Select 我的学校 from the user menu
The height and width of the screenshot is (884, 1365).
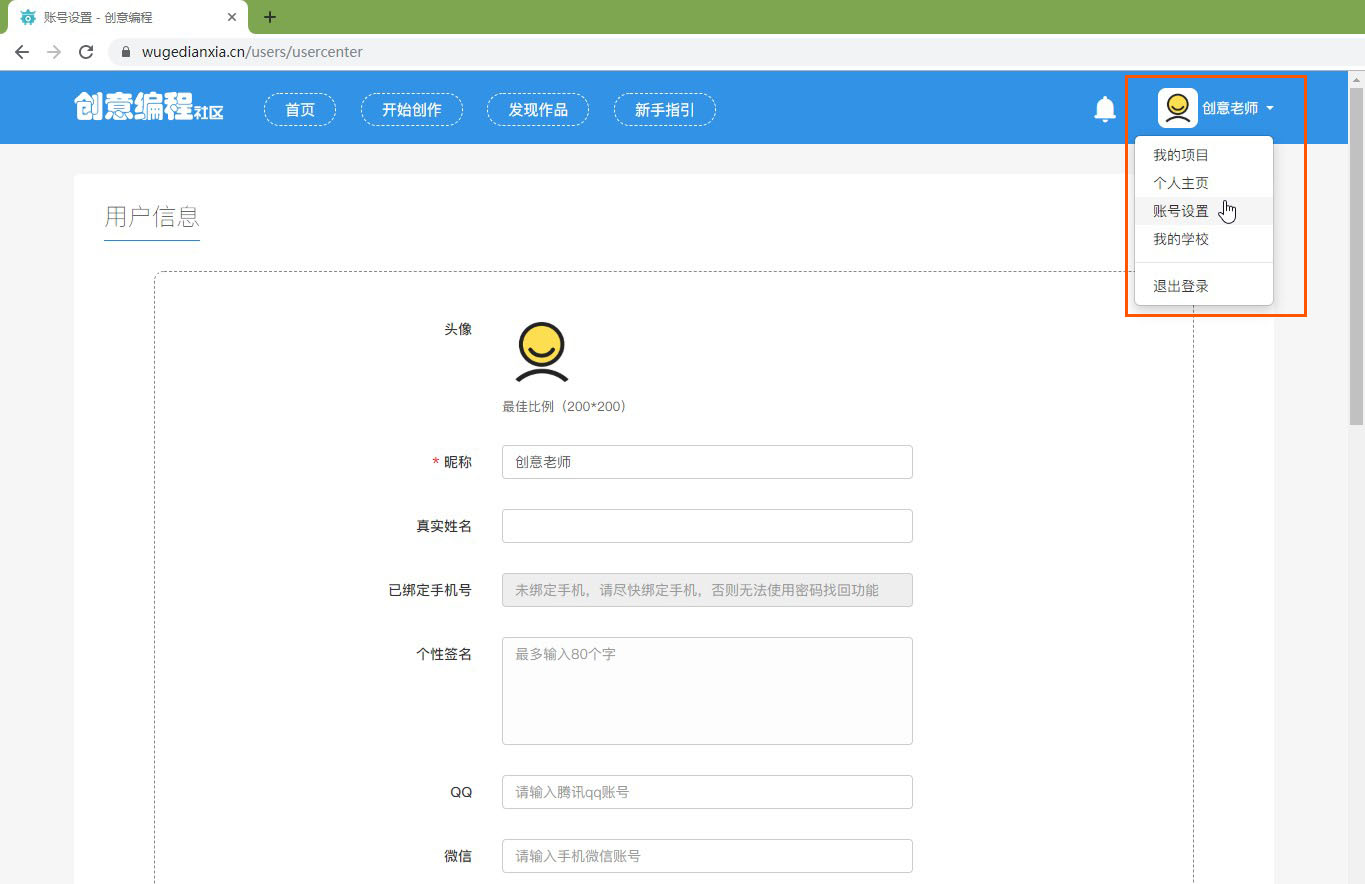(x=1181, y=239)
